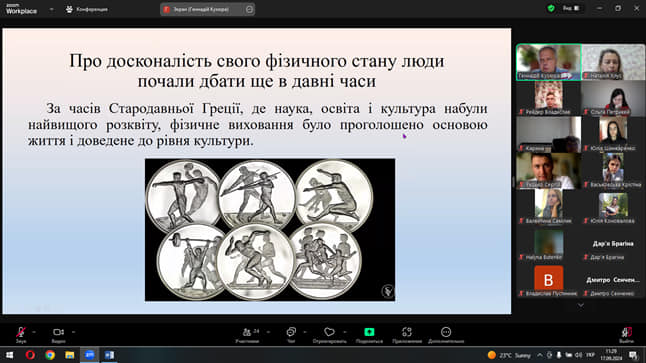Image resolution: width=646 pixels, height=363 pixels.
Task: Open Google Chrome from the taskbar
Action: coord(50,355)
